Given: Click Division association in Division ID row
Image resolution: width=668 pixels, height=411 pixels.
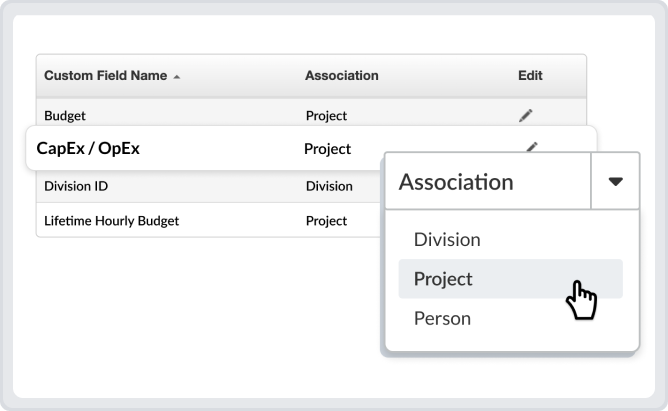Looking at the screenshot, I should [329, 185].
